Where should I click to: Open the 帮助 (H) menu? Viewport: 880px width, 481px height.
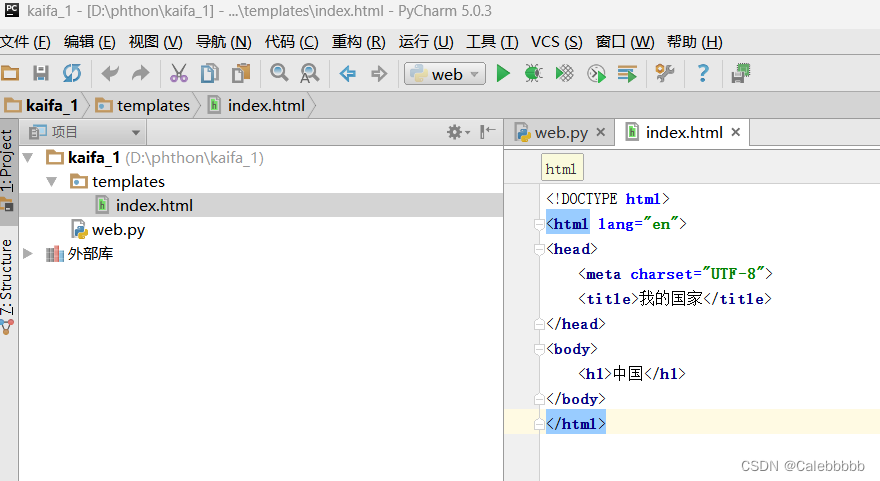pyautogui.click(x=694, y=42)
